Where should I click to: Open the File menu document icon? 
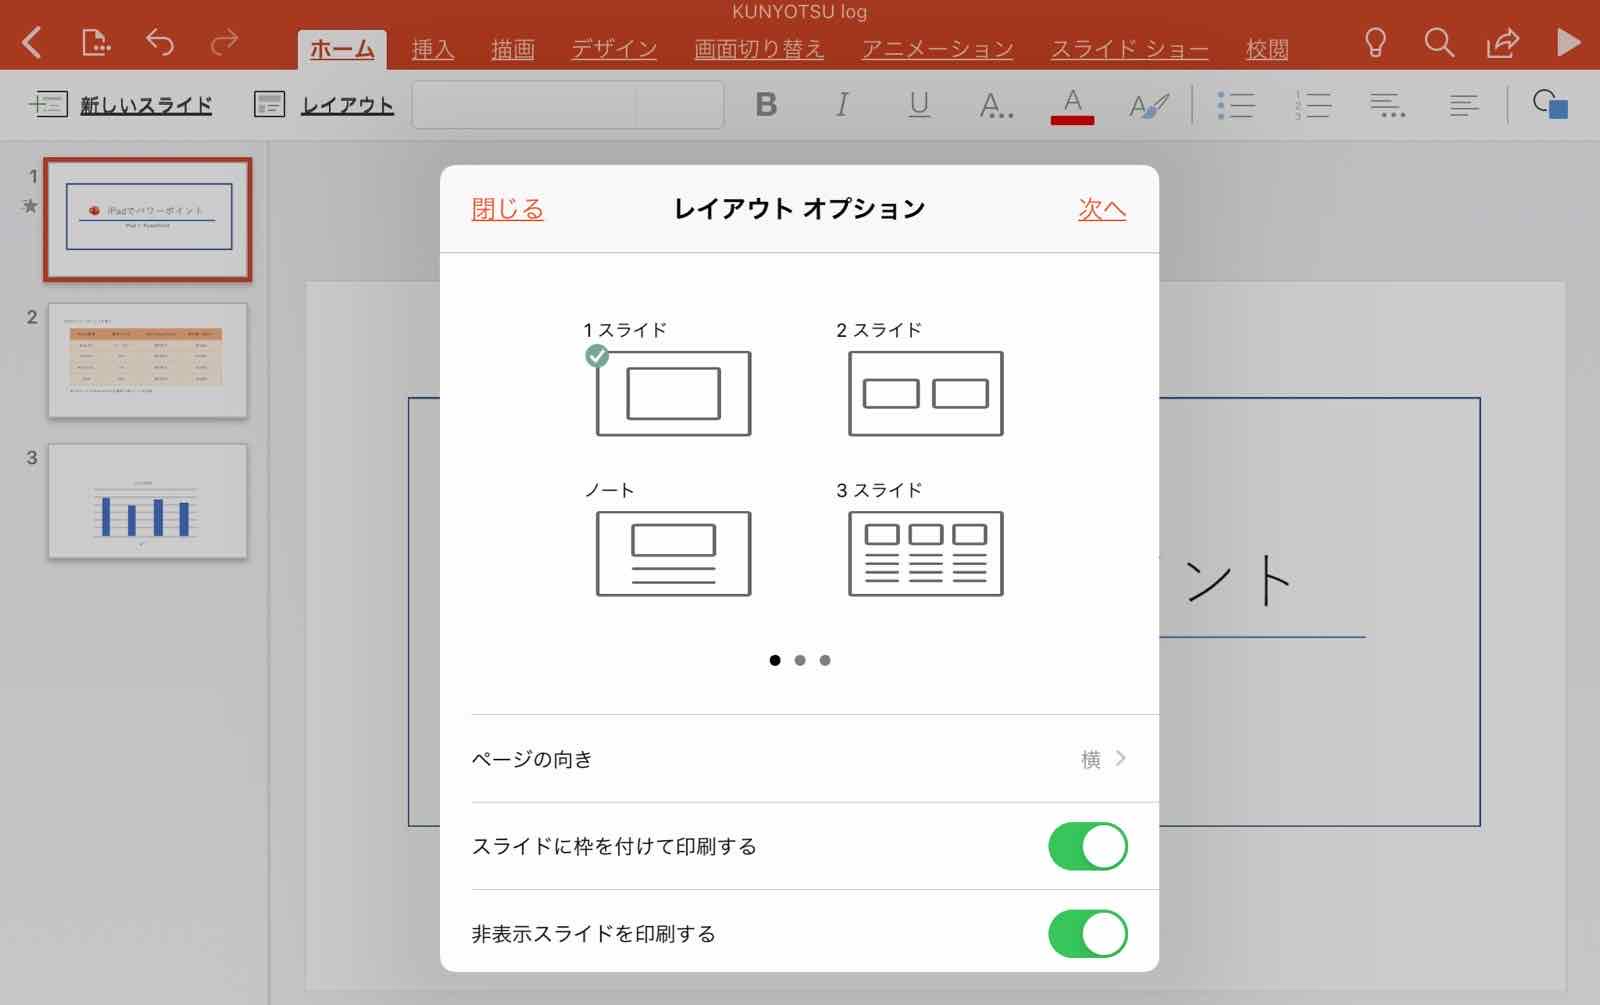pos(96,42)
